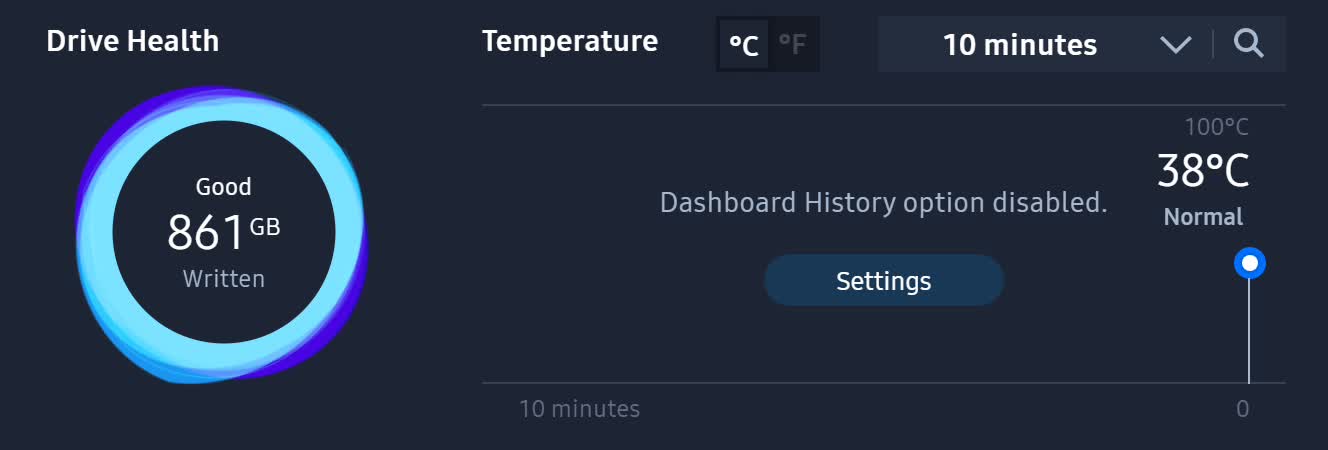1328x450 pixels.
Task: Click the 861 GB written value
Action: coord(222,232)
